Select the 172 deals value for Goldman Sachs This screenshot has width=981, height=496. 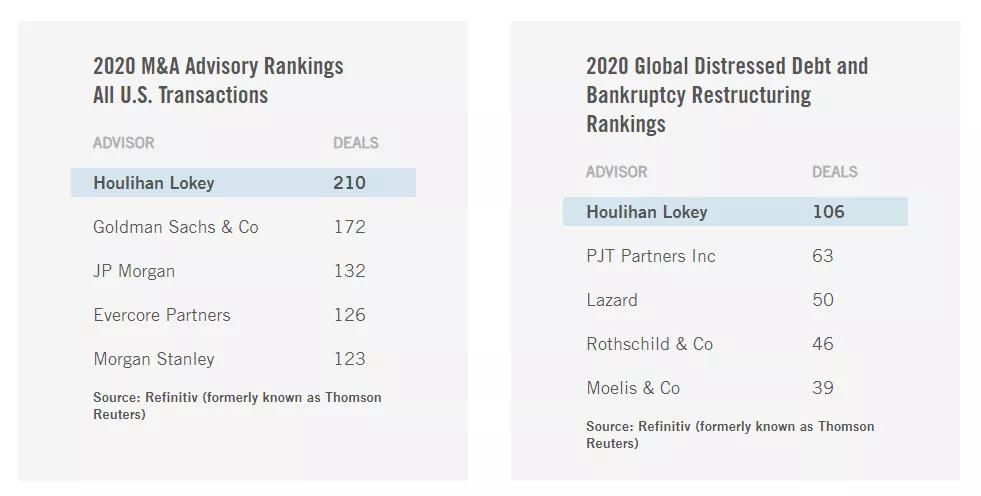tap(350, 227)
